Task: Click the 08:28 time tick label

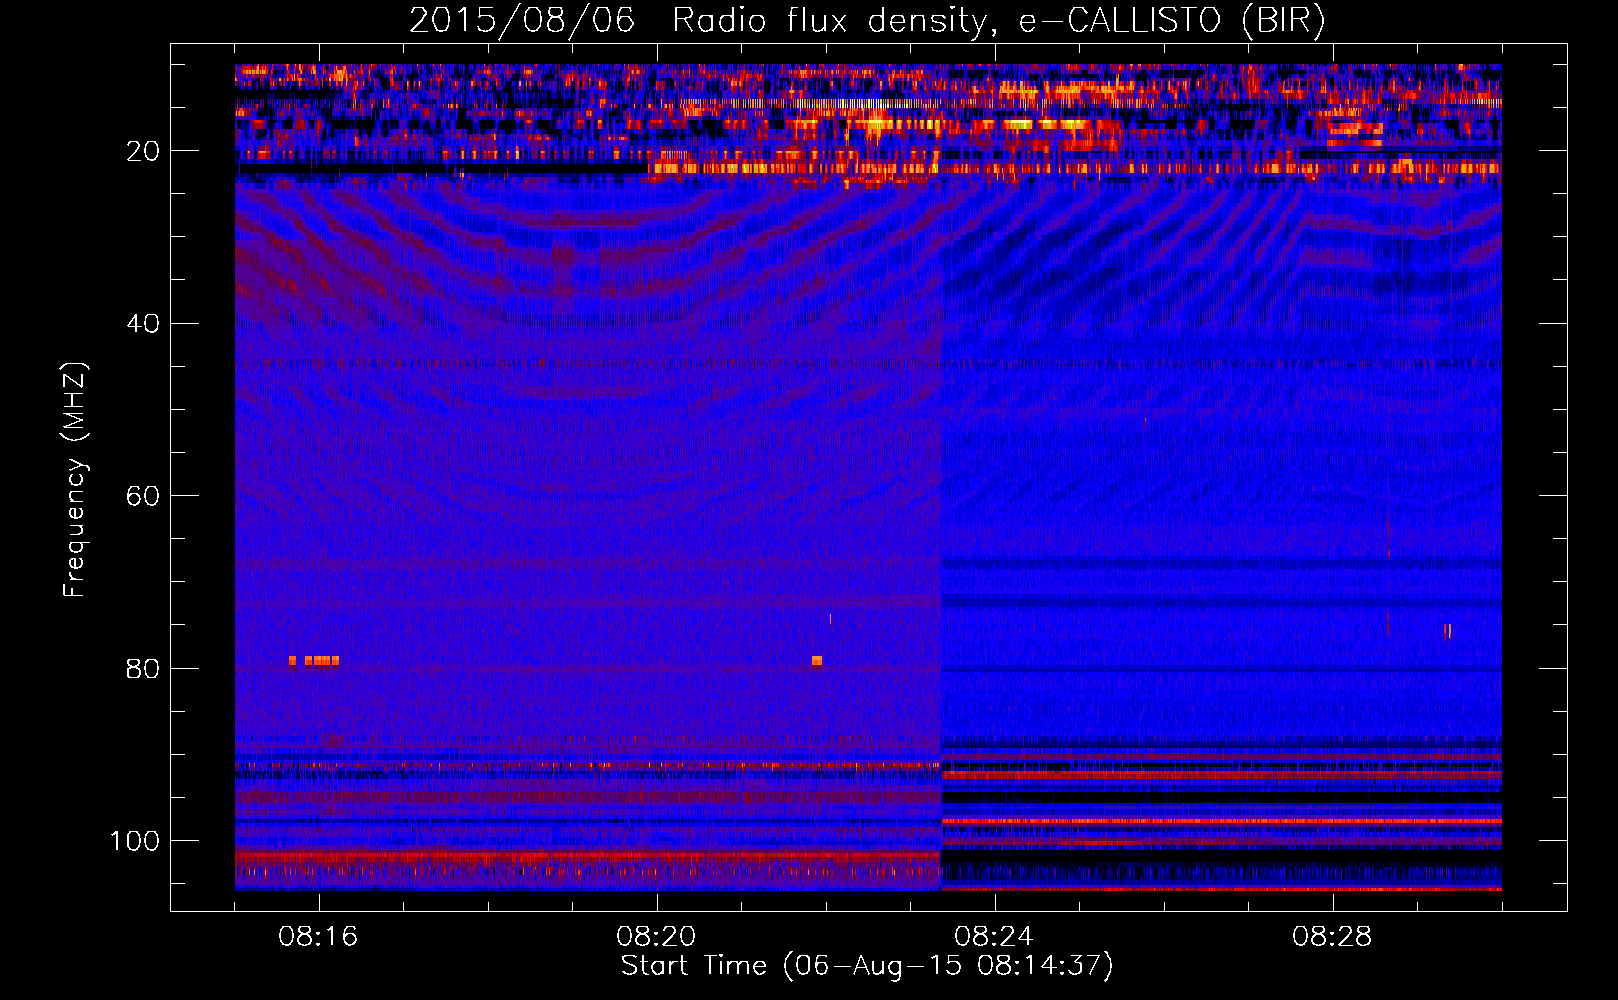Action: pos(1332,937)
